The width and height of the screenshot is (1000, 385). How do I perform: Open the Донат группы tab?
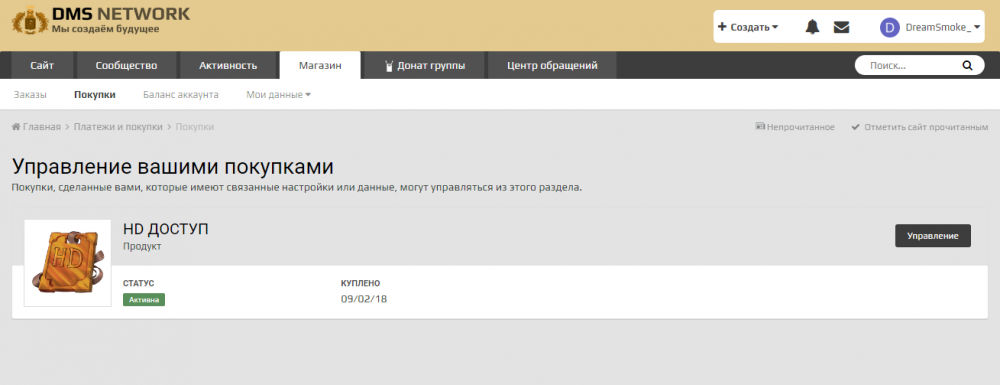click(424, 65)
